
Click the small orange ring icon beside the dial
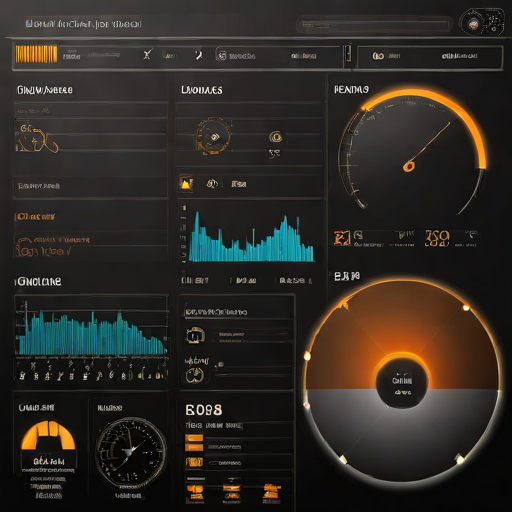pyautogui.click(x=275, y=137)
